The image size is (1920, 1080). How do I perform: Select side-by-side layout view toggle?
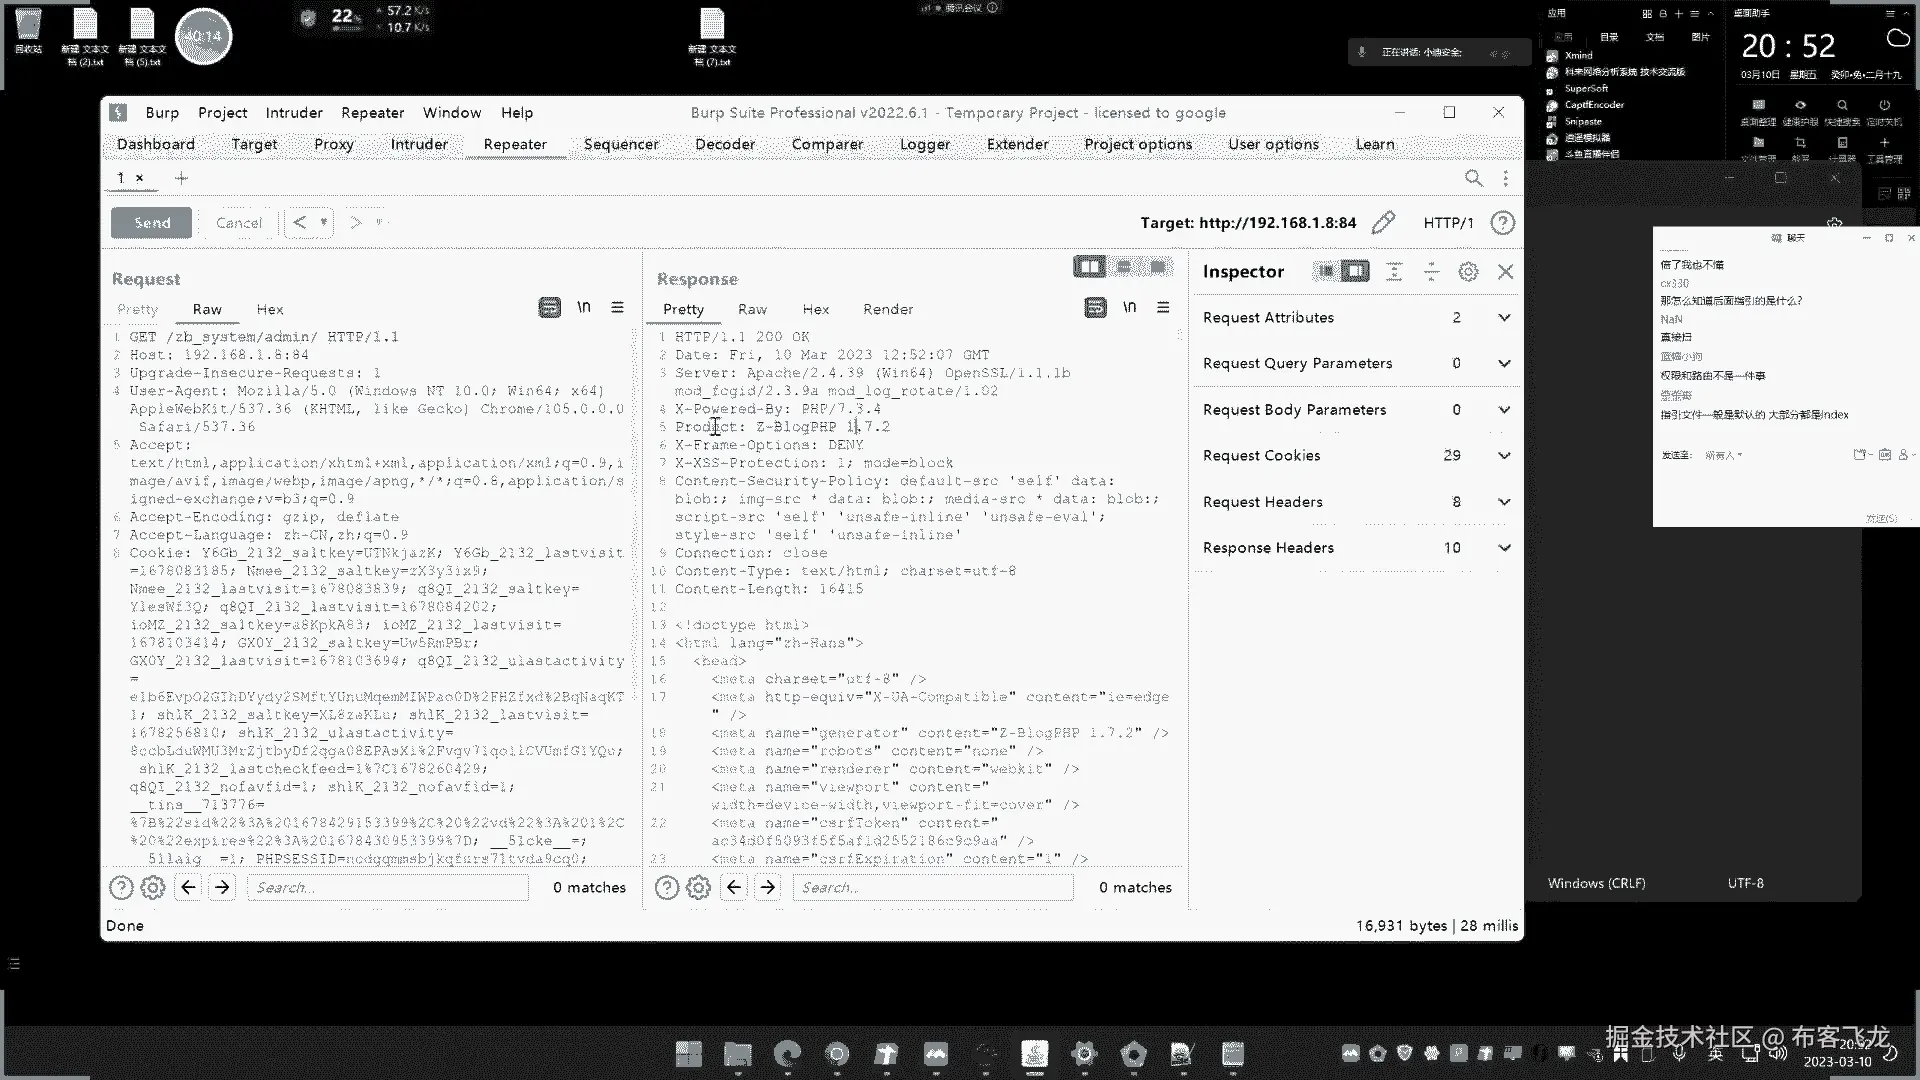coord(1089,267)
